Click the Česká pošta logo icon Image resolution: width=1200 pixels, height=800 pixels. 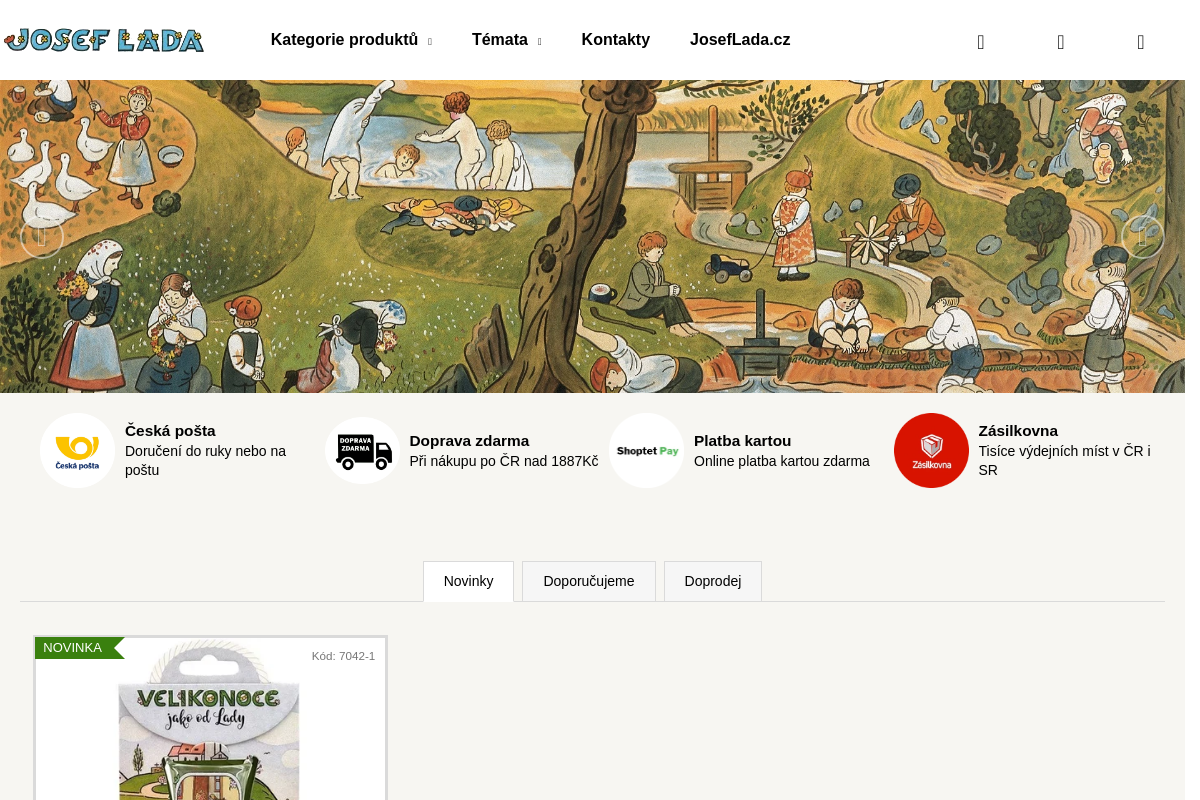click(77, 450)
